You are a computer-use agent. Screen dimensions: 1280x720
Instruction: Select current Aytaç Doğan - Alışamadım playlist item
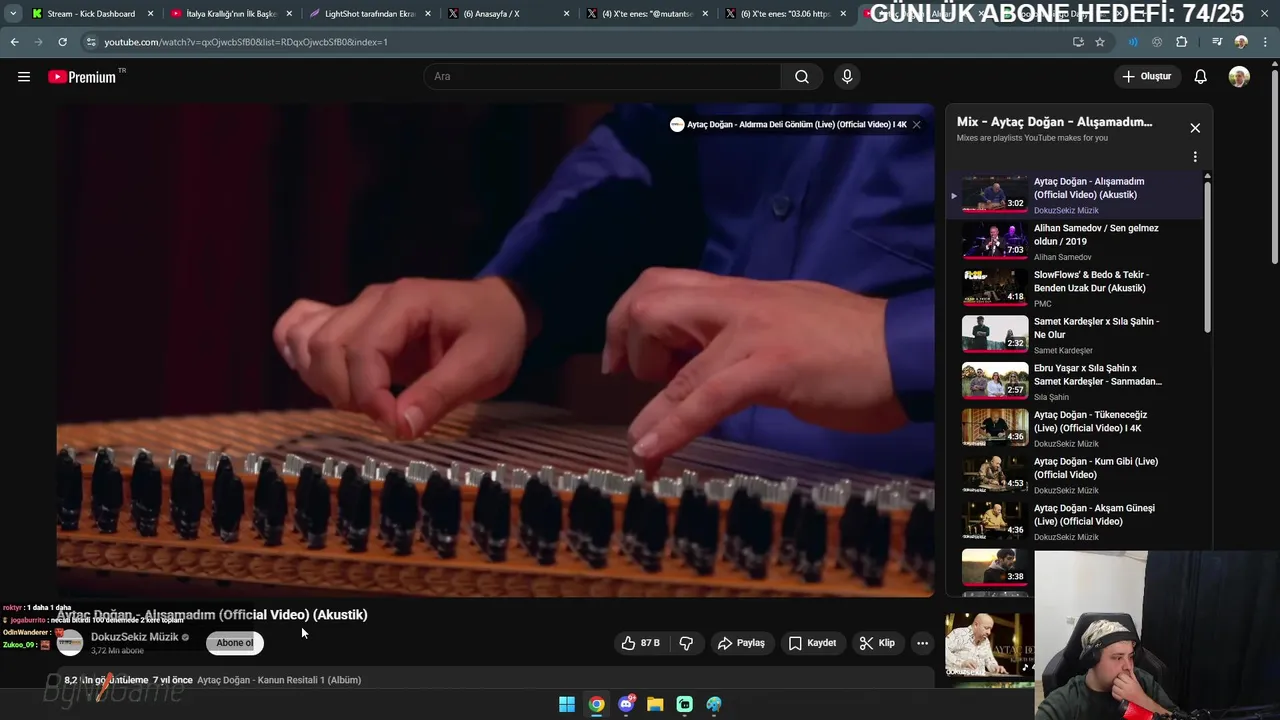coord(1075,195)
